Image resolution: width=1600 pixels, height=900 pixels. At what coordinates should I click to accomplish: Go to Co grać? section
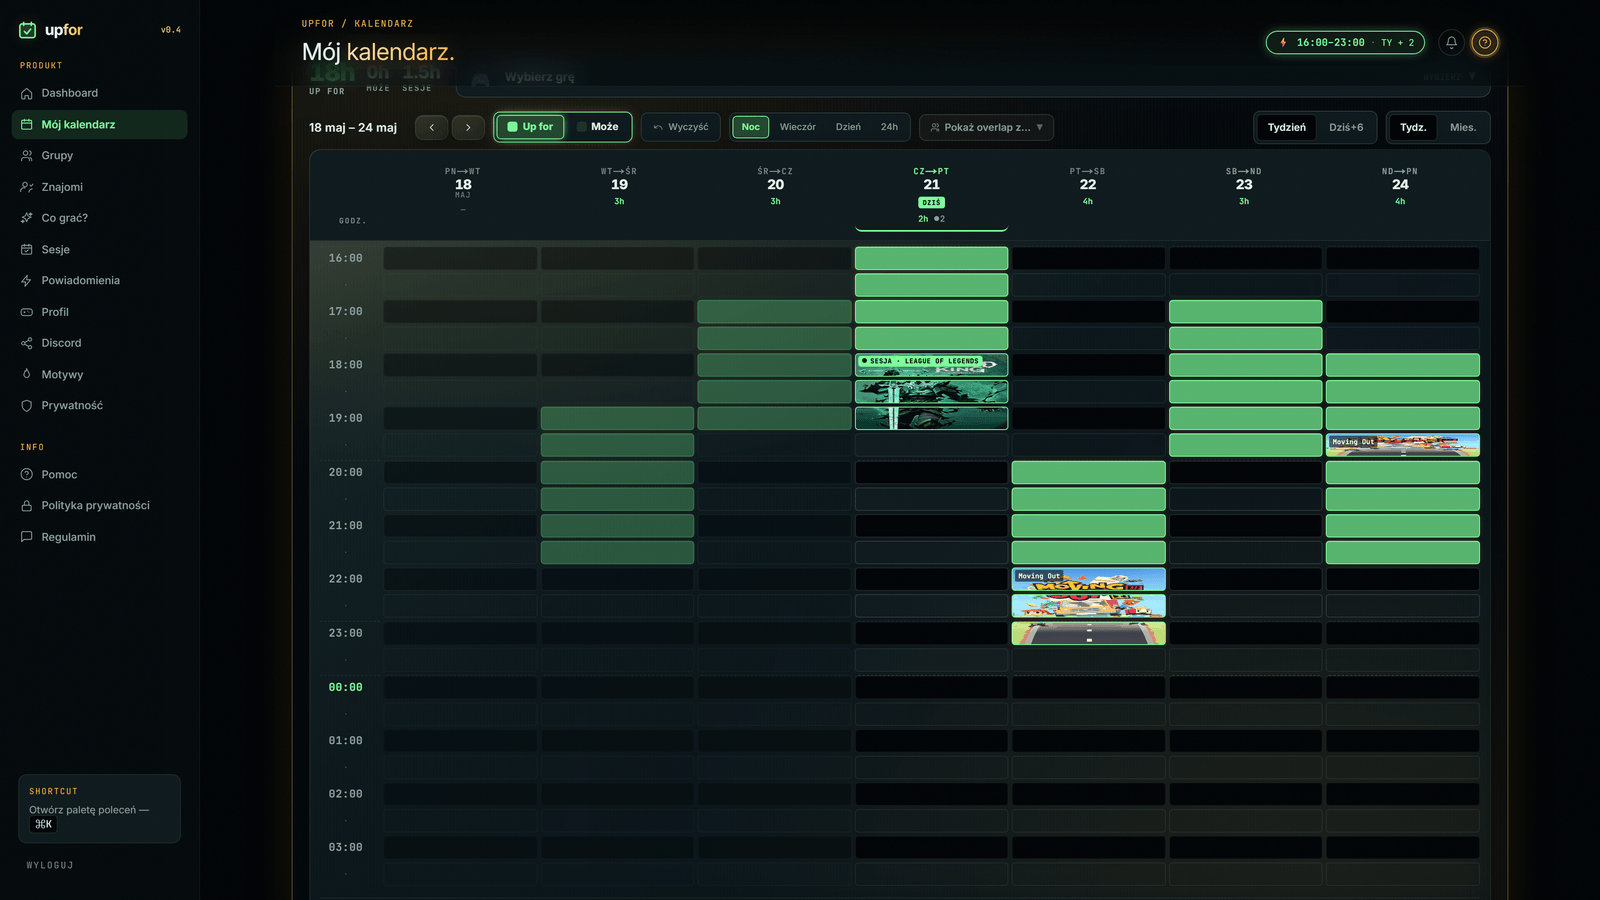(99, 218)
